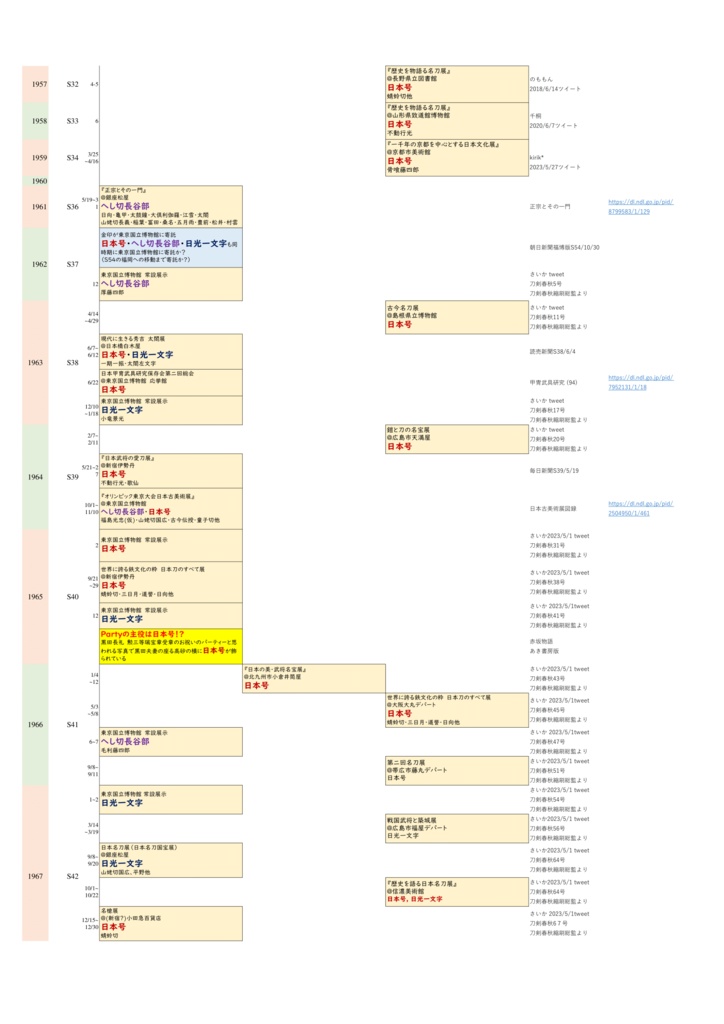Click the 鎧と刀の名宝展 広島市天満屋 box
724x1024 pixels.
[457, 439]
